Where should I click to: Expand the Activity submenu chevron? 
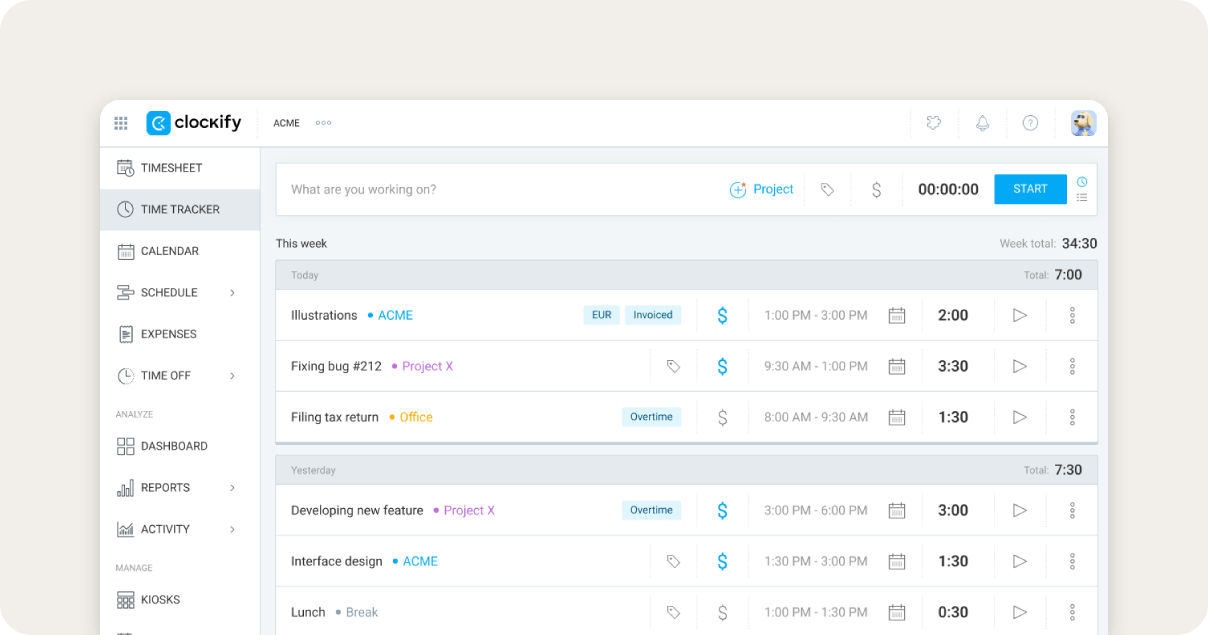[232, 529]
